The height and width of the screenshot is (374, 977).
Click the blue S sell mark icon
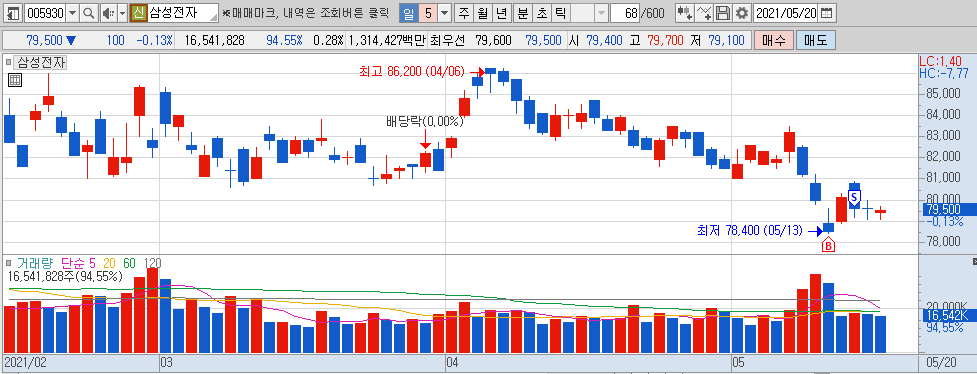[x=854, y=197]
